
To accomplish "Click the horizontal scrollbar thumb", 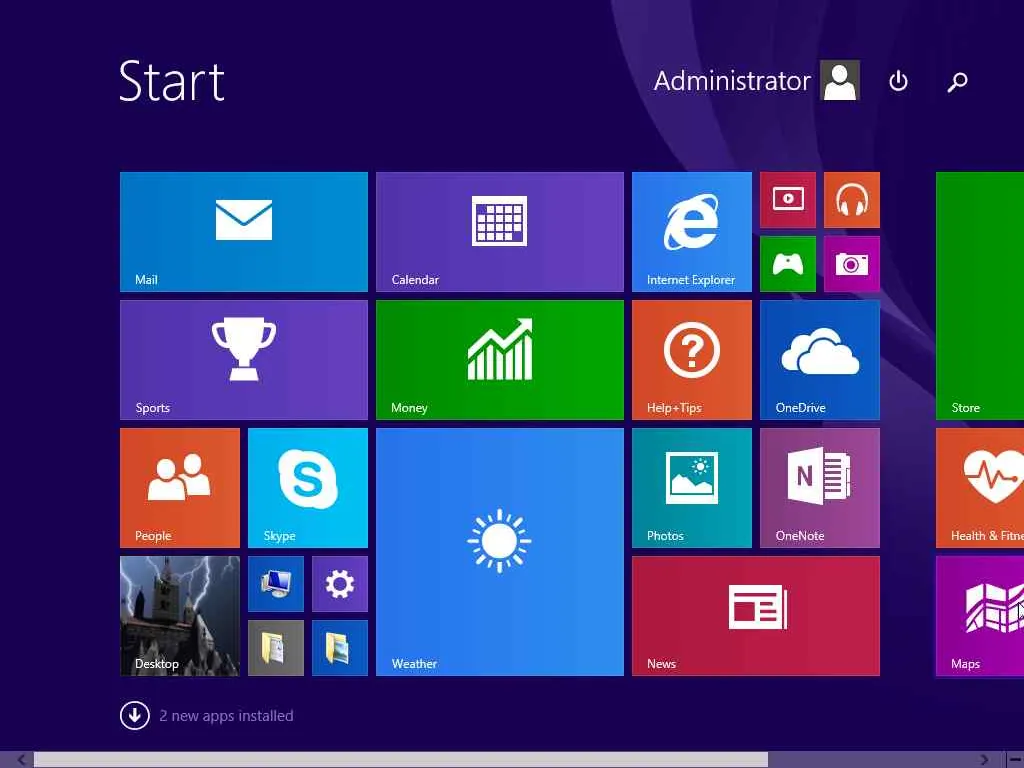I will tap(401, 760).
